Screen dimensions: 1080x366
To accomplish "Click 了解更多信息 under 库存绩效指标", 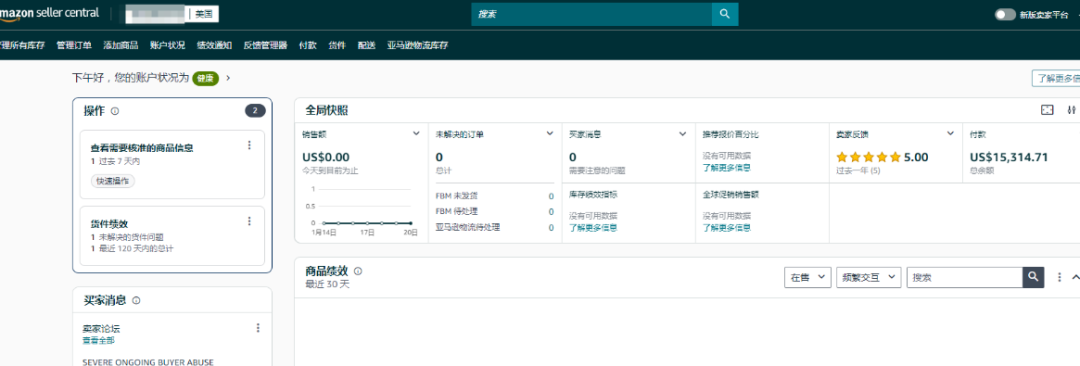I will [593, 227].
